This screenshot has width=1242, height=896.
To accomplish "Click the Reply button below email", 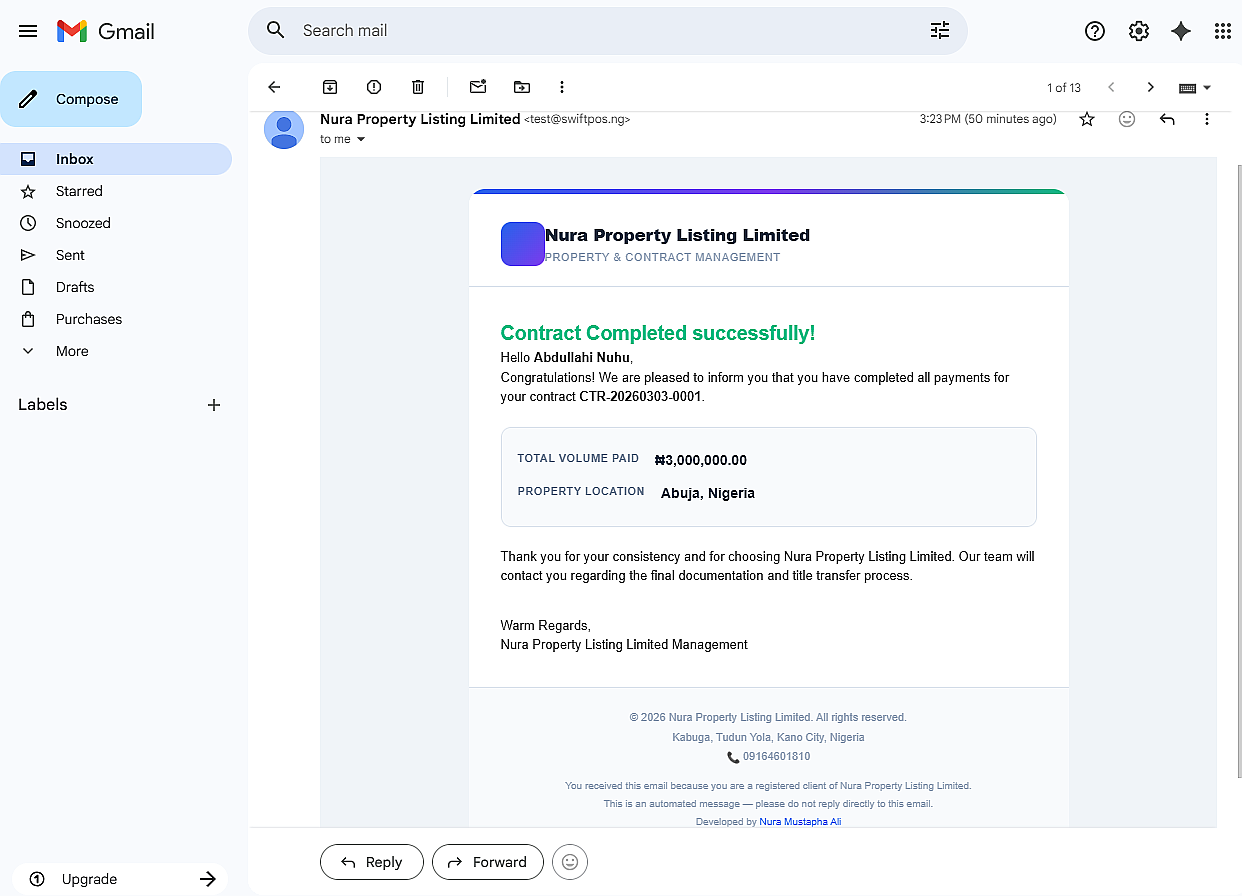I will pos(372,862).
